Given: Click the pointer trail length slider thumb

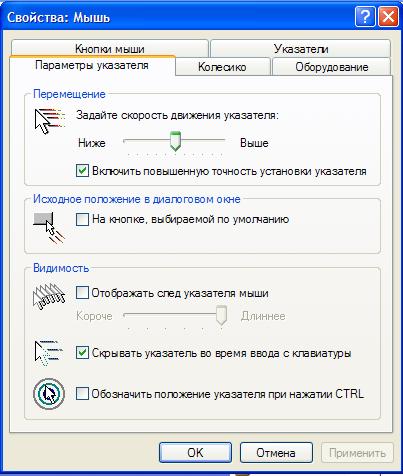Looking at the screenshot, I should tap(221, 315).
